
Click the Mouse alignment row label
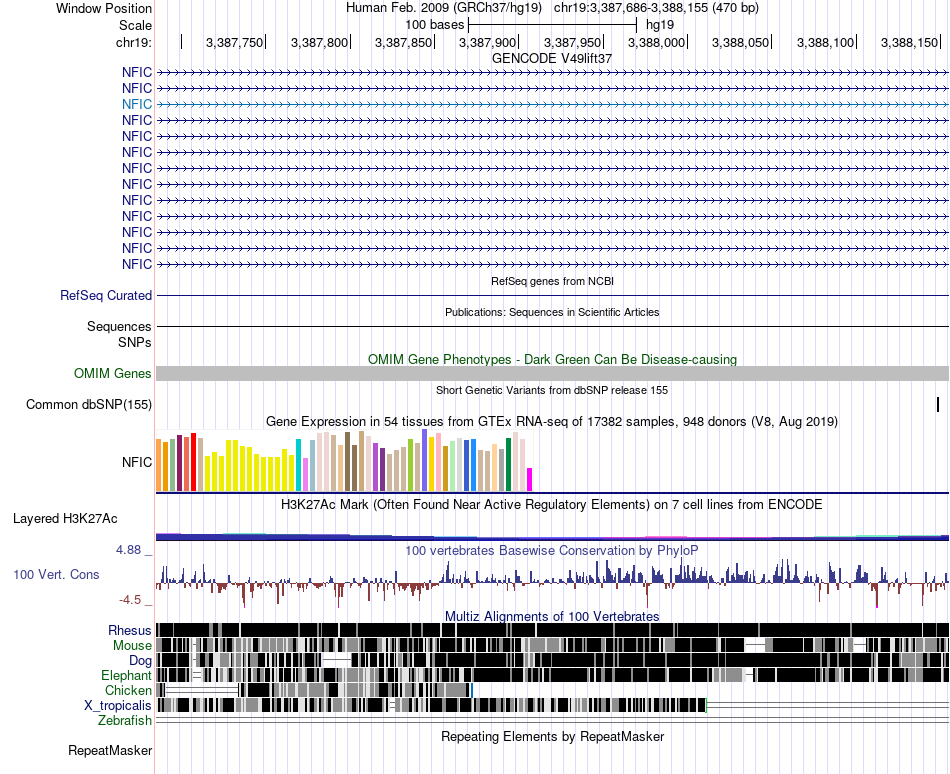(132, 646)
